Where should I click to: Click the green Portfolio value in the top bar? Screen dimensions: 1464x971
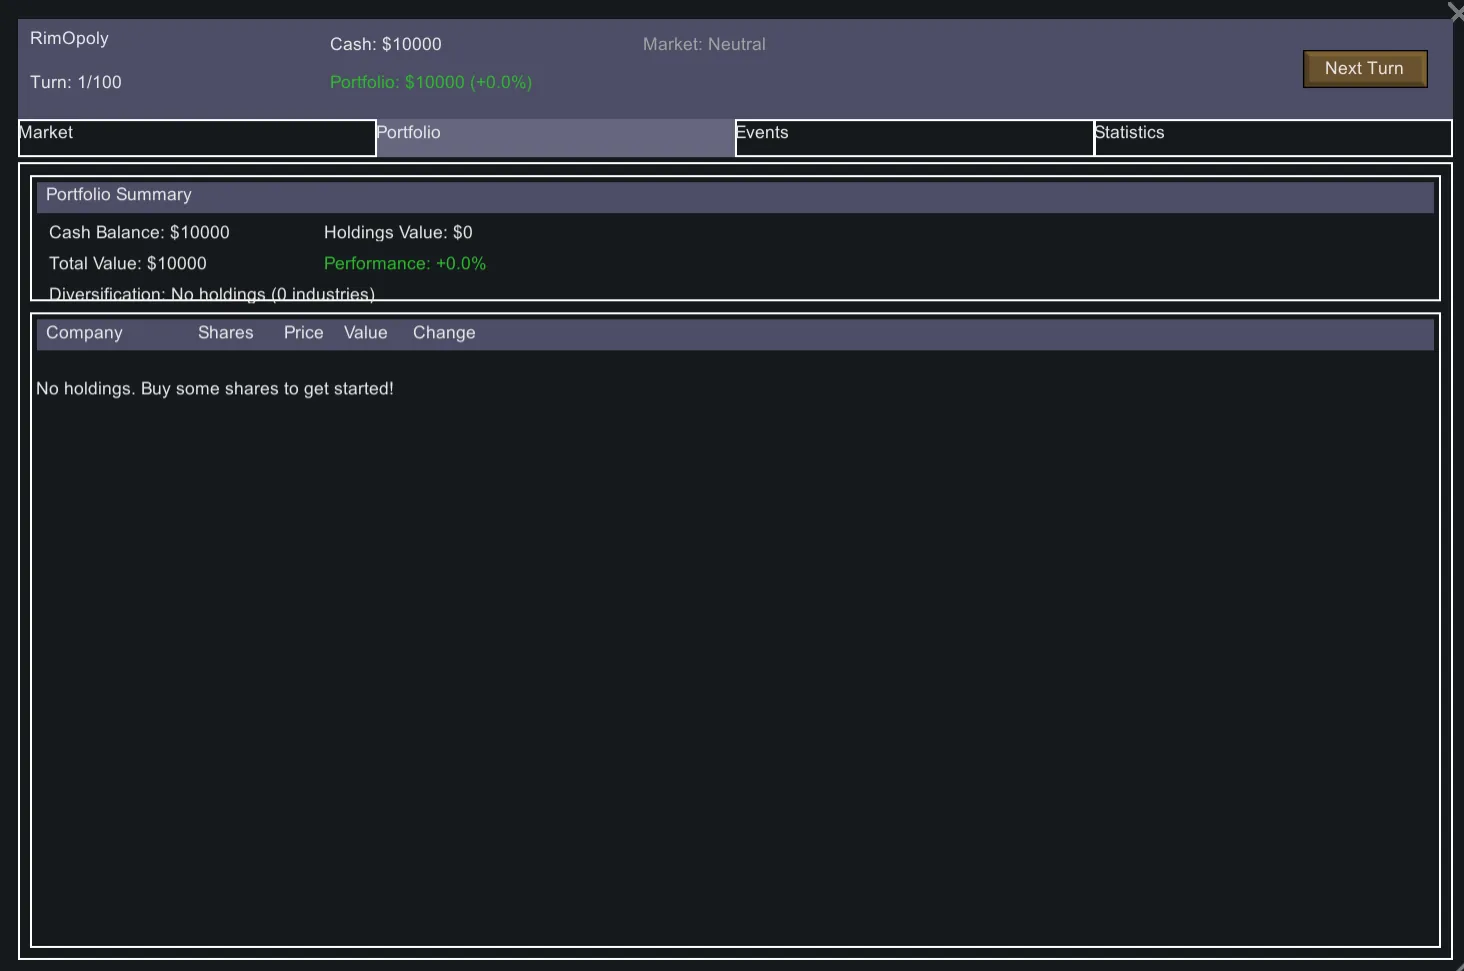point(430,83)
